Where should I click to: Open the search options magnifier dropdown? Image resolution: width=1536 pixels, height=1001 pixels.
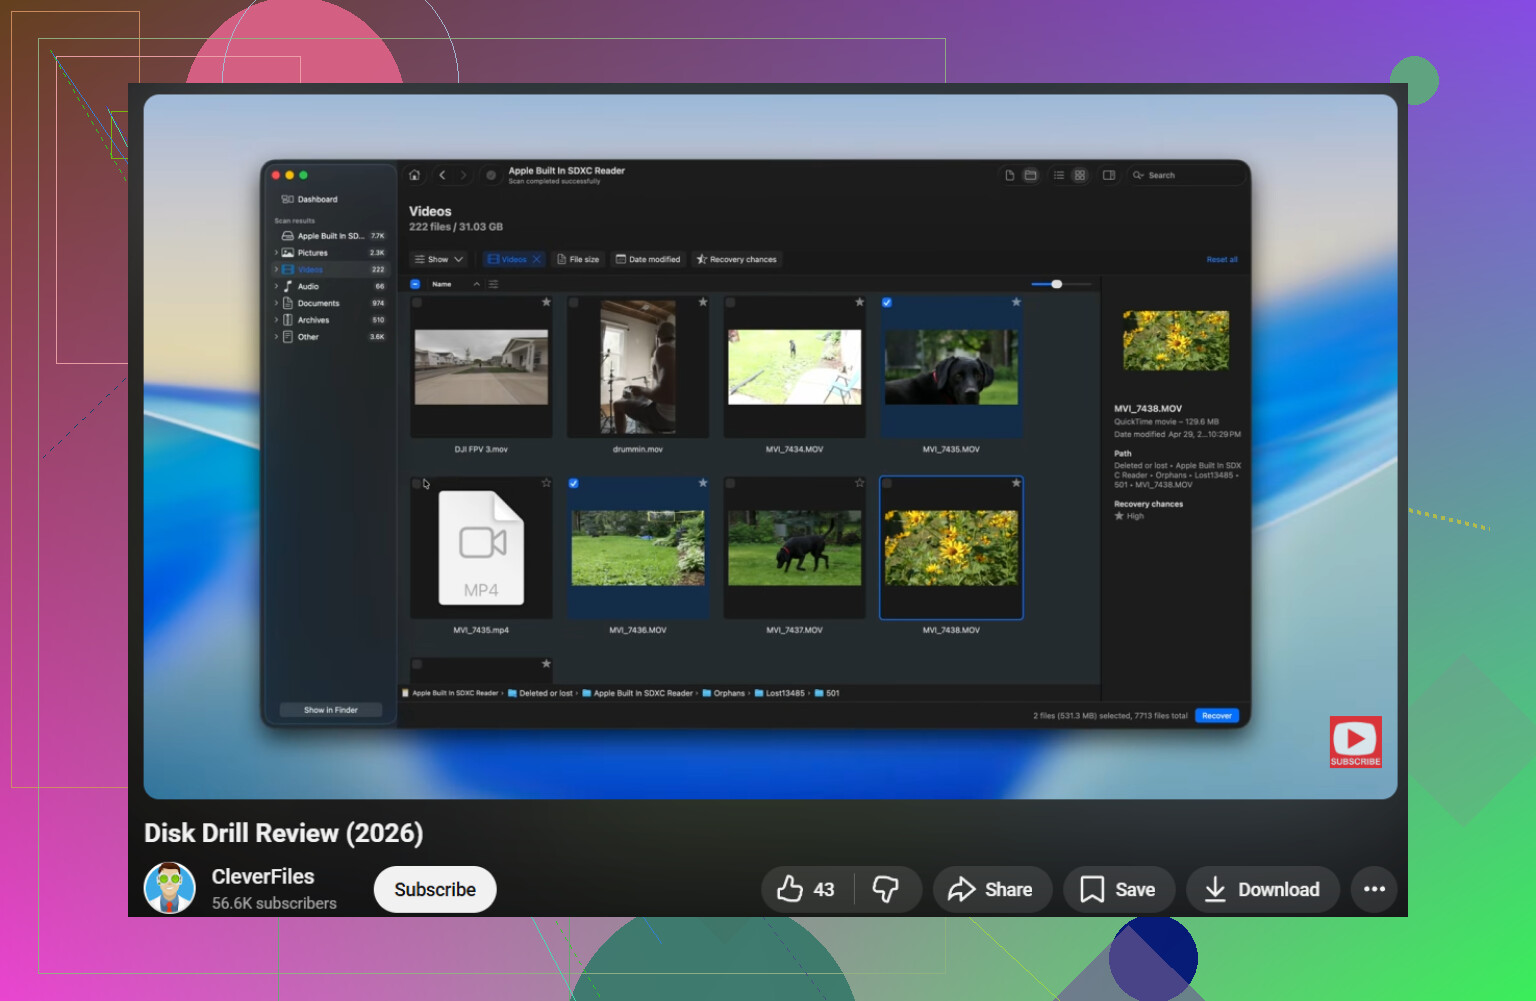tap(1138, 175)
